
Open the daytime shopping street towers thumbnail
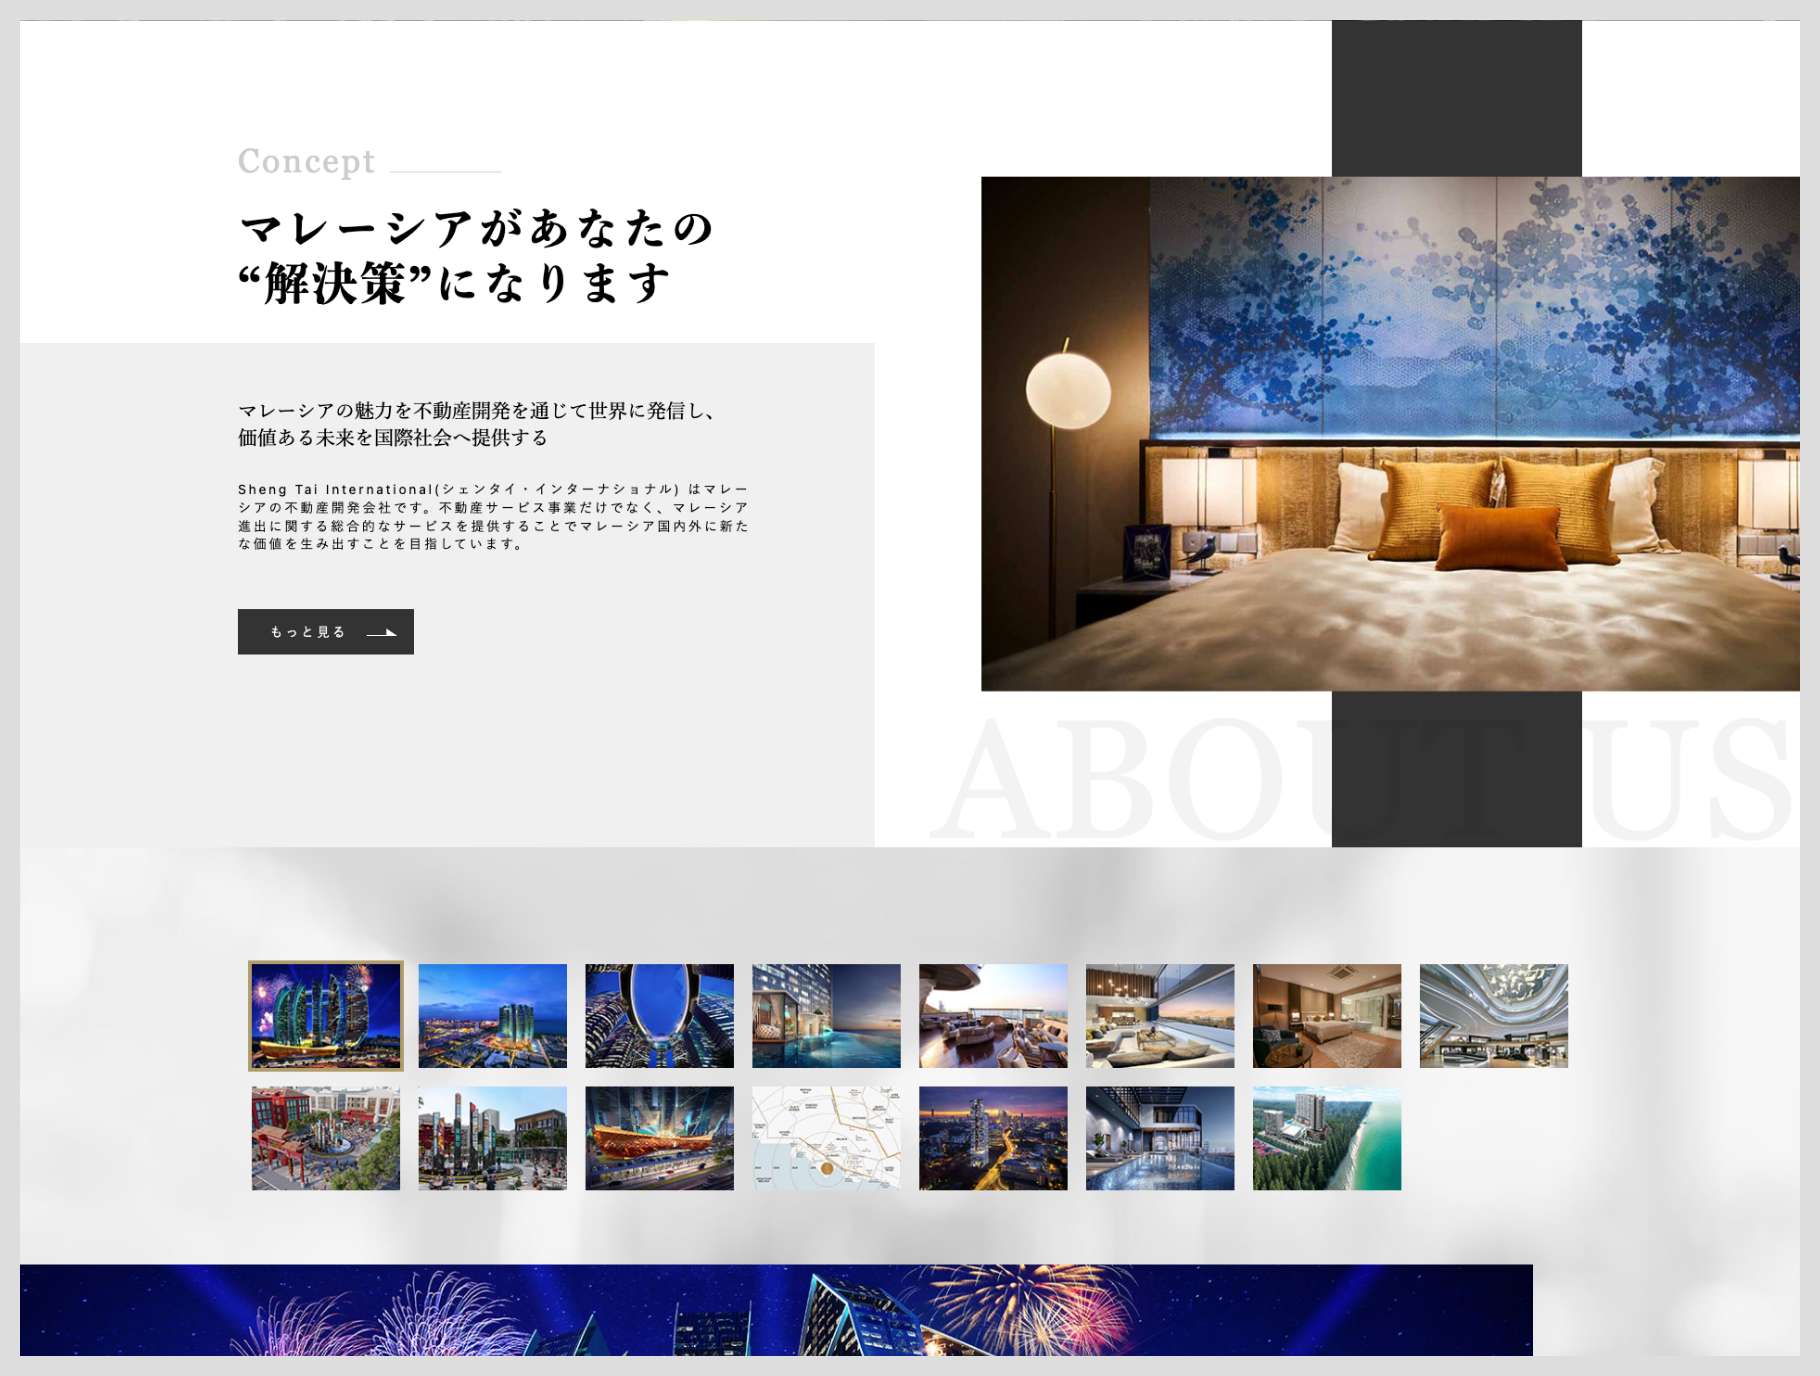492,1138
